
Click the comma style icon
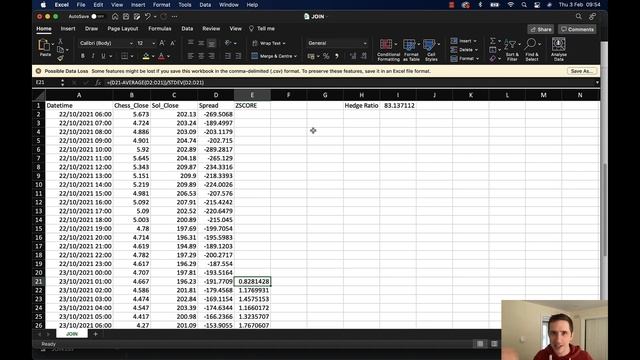click(337, 56)
